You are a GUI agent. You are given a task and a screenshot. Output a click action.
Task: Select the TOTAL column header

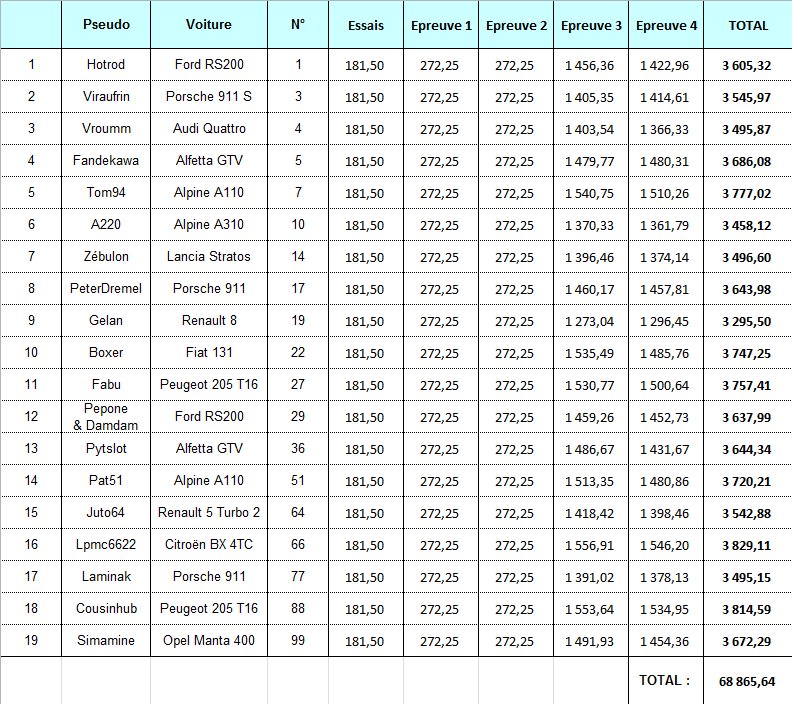coord(746,24)
